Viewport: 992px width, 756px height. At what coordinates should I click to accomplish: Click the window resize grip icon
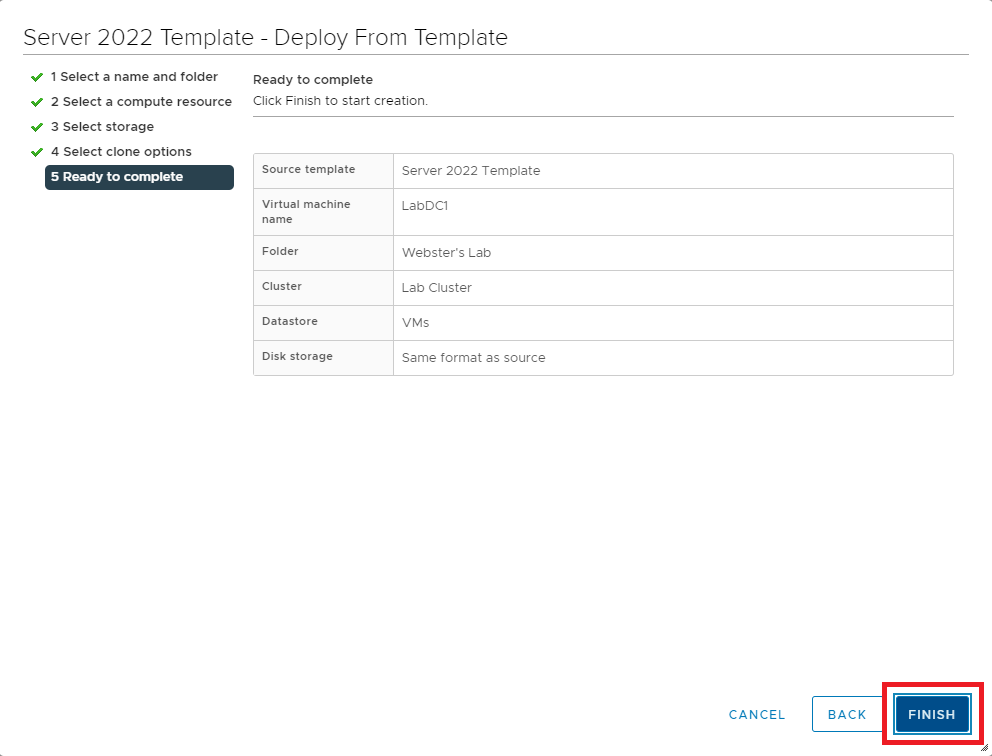click(984, 747)
